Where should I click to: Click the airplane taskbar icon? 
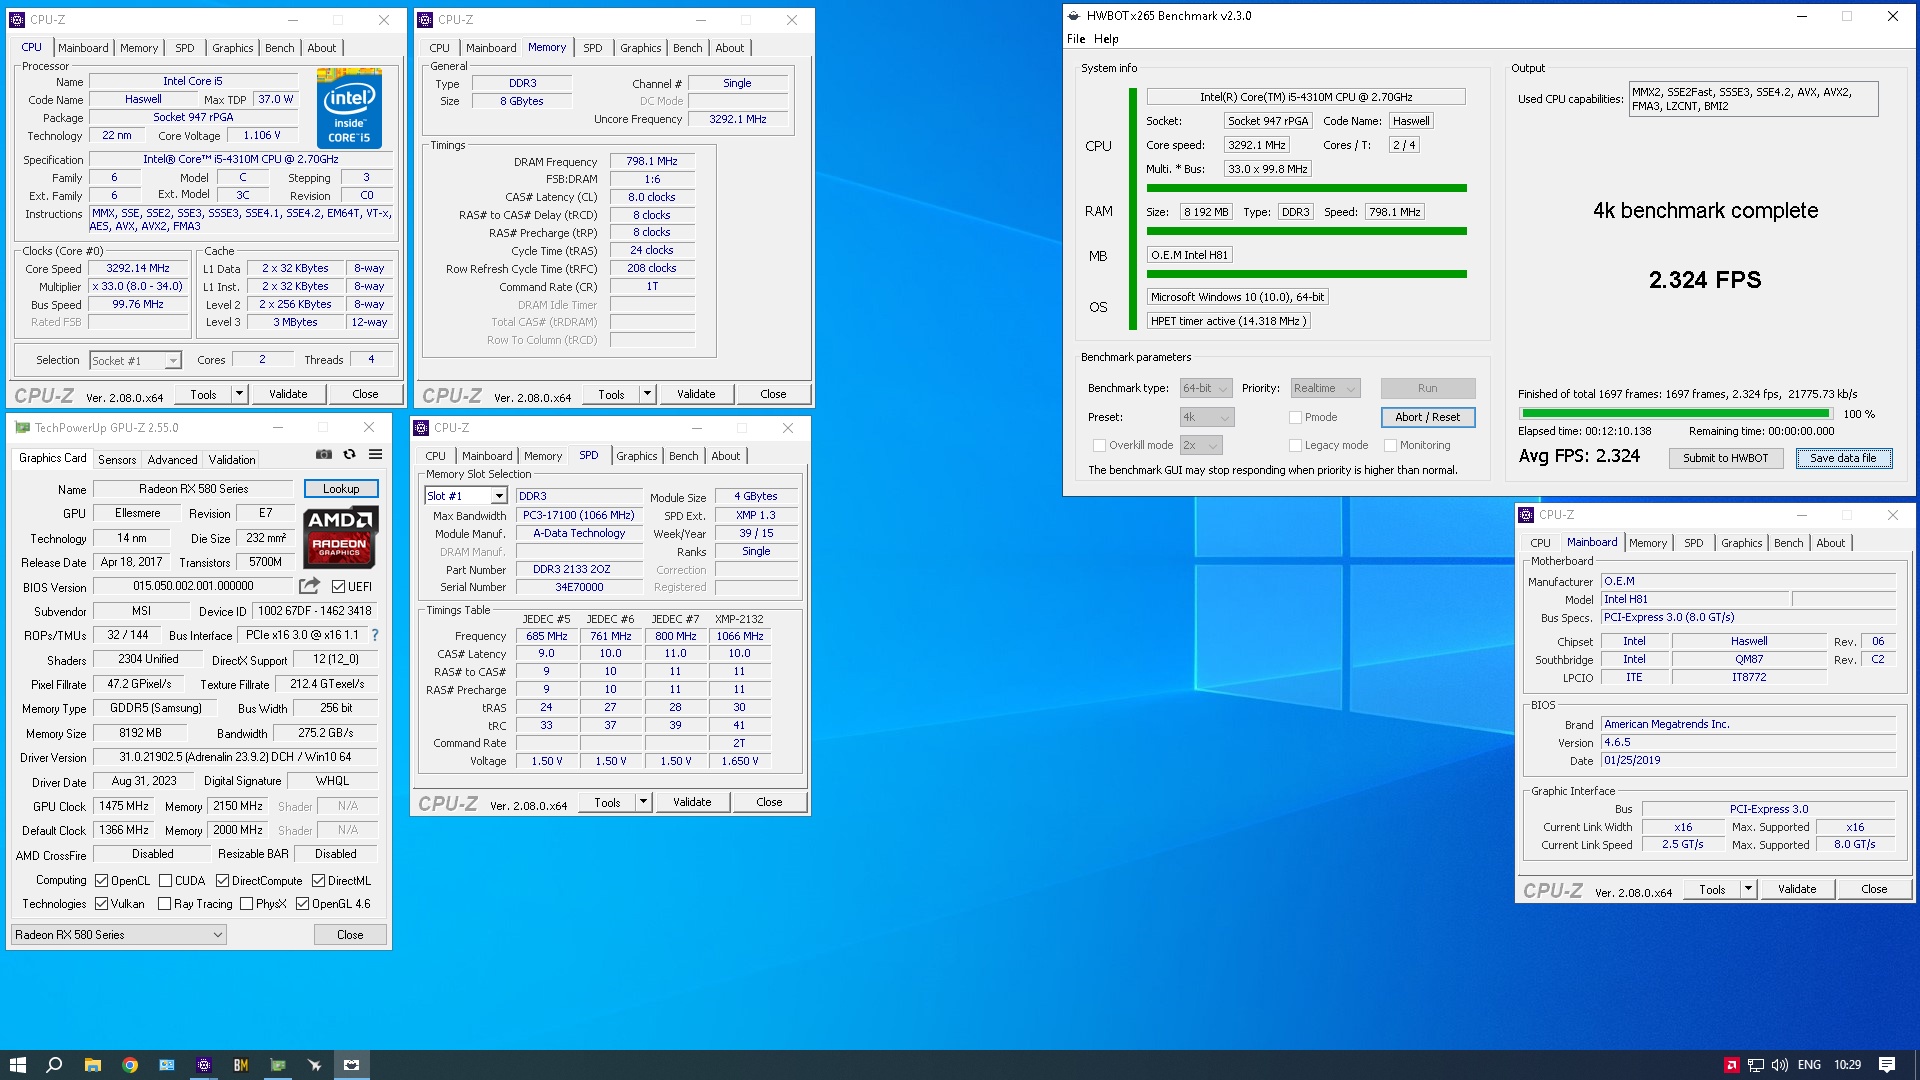point(314,1065)
